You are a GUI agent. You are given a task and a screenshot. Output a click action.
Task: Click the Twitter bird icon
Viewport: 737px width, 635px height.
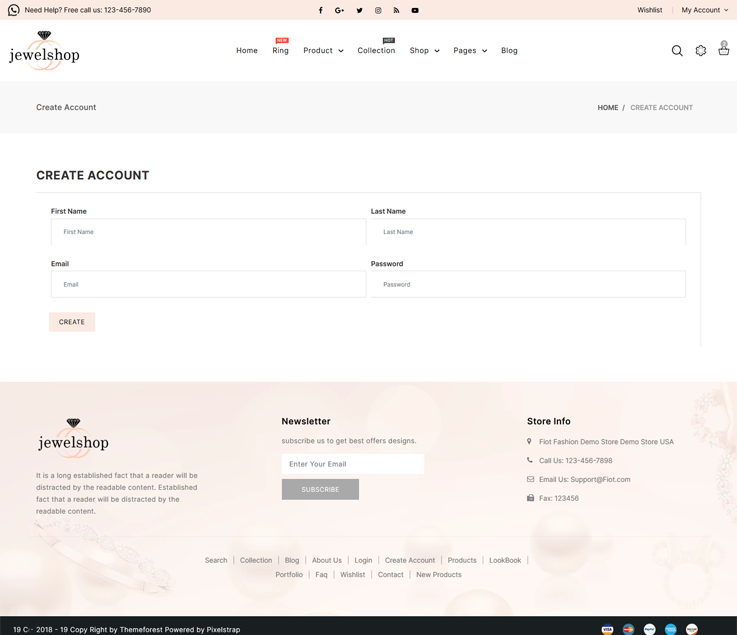click(x=359, y=10)
